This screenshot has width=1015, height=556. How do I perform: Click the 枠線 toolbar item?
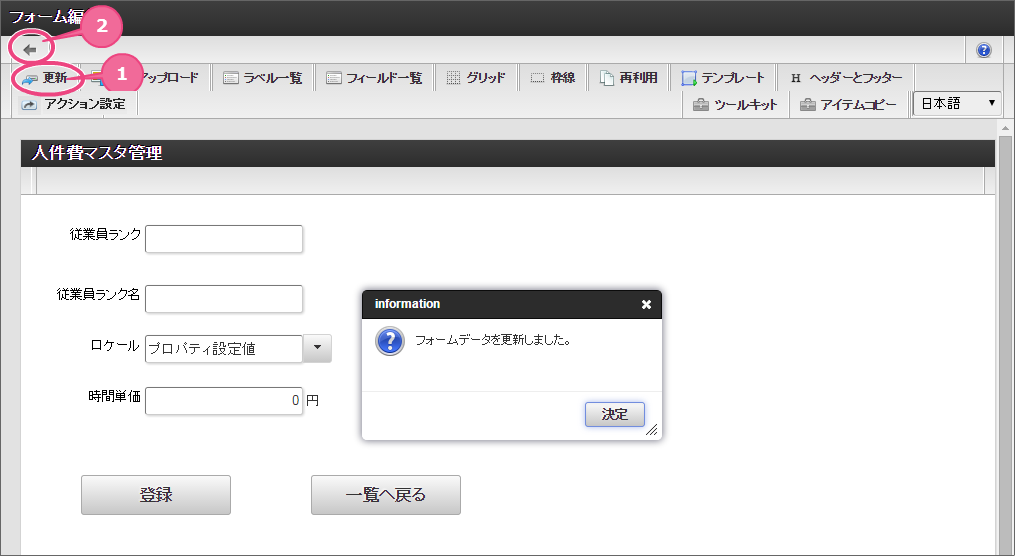click(x=553, y=78)
